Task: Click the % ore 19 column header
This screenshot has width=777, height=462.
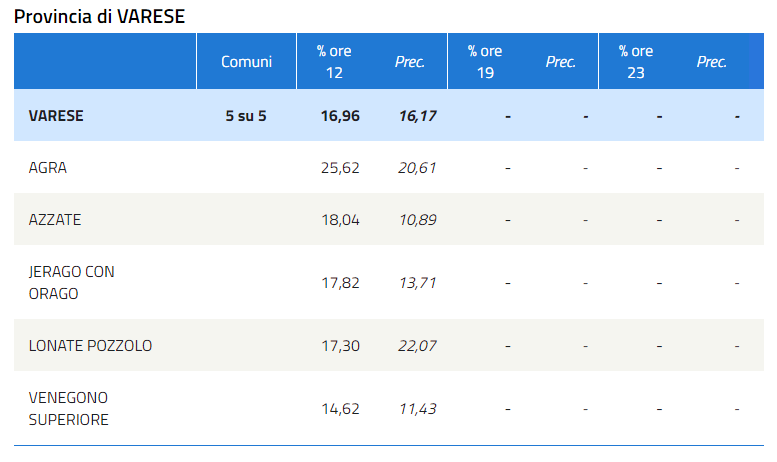Action: tap(485, 62)
